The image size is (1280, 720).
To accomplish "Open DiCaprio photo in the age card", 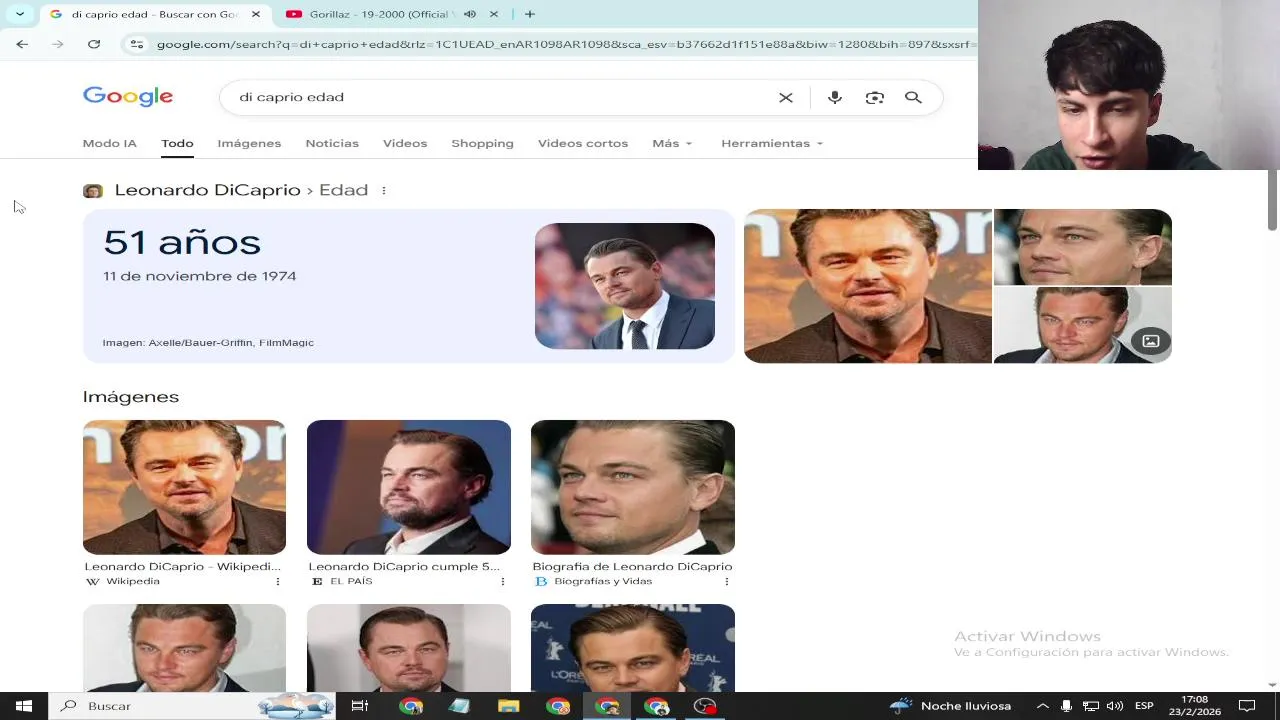I will 625,286.
